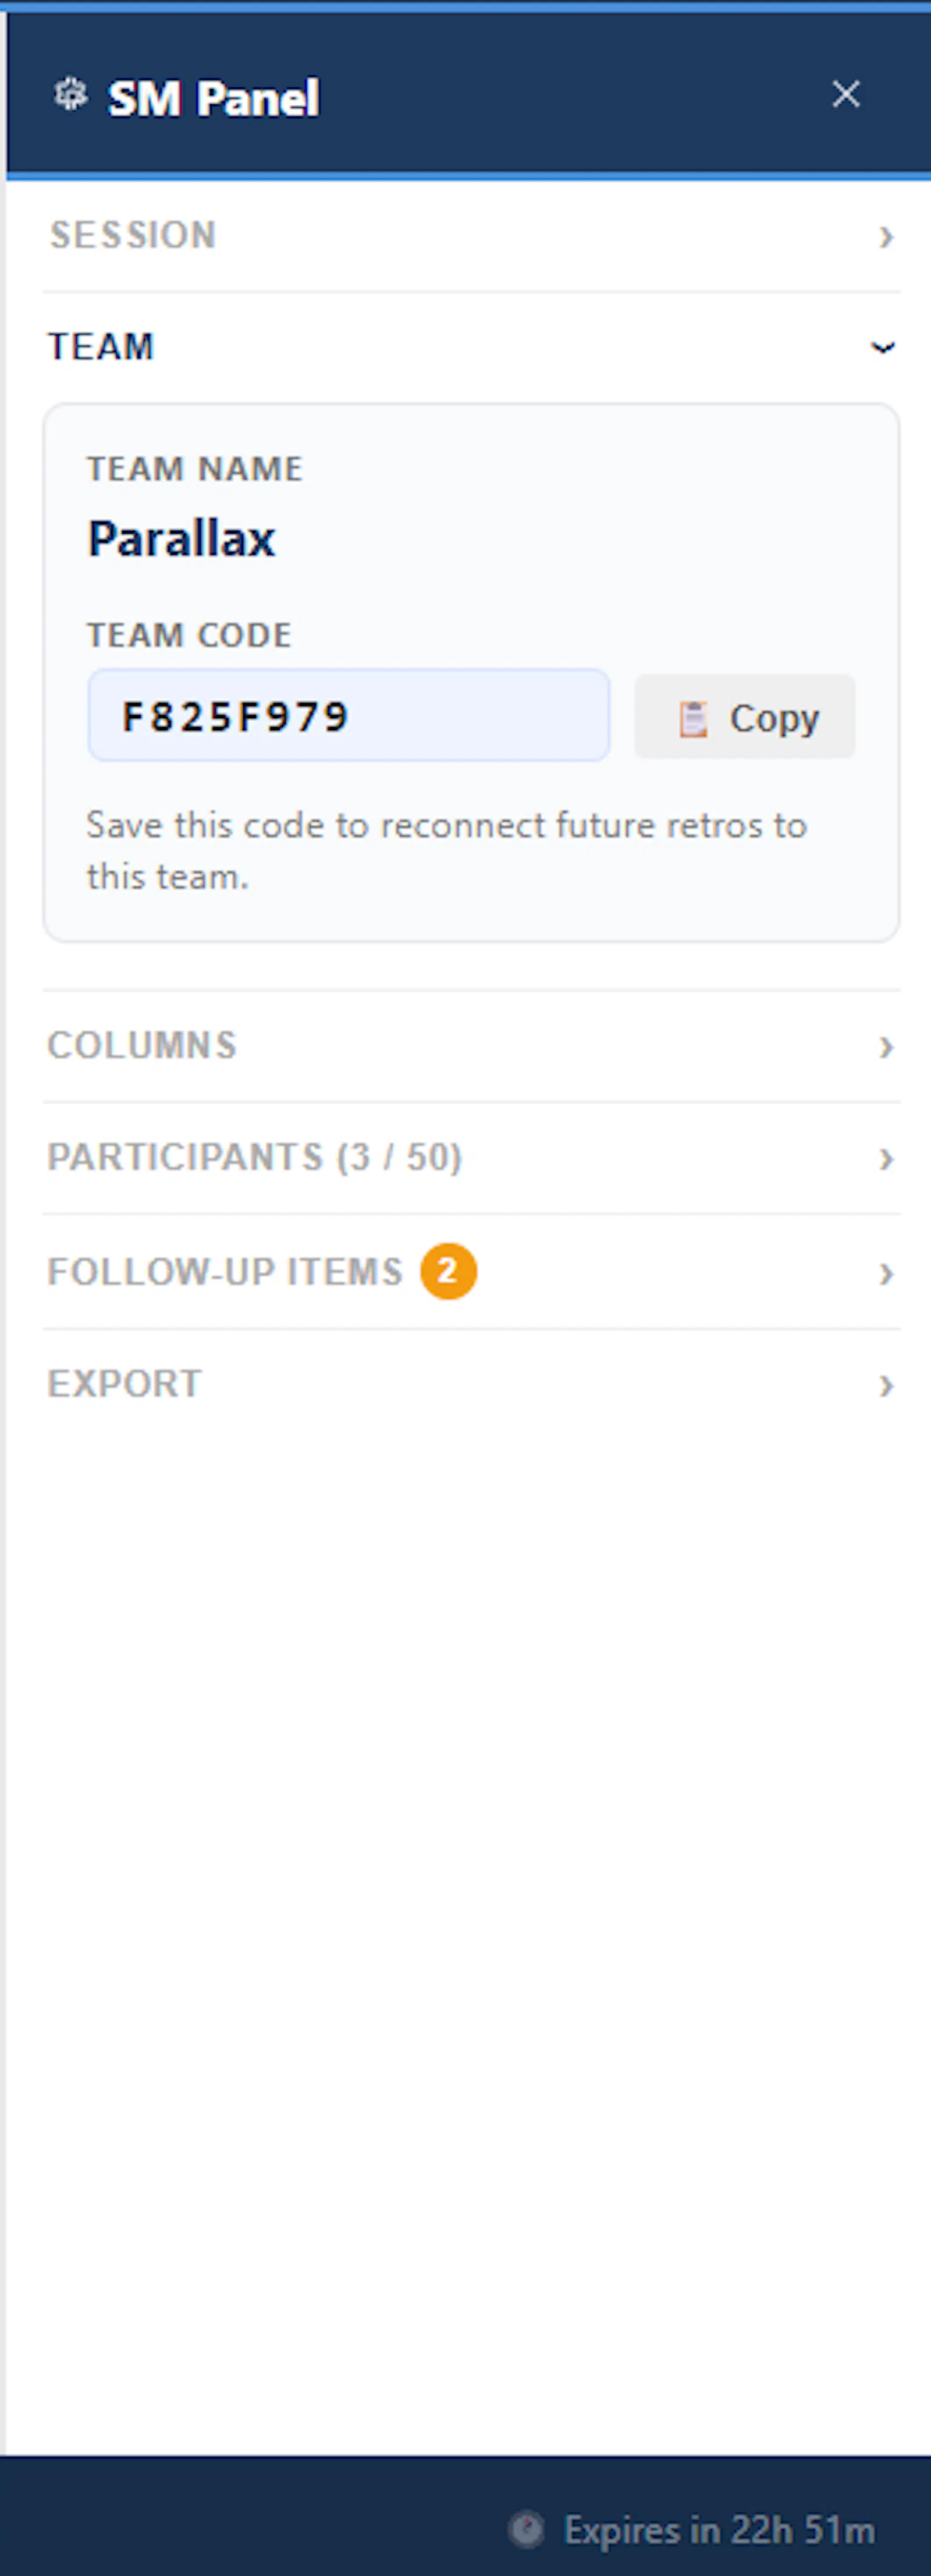Image resolution: width=931 pixels, height=2576 pixels.
Task: Expand PARTICIPANTS via its right chevron
Action: [x=885, y=1158]
